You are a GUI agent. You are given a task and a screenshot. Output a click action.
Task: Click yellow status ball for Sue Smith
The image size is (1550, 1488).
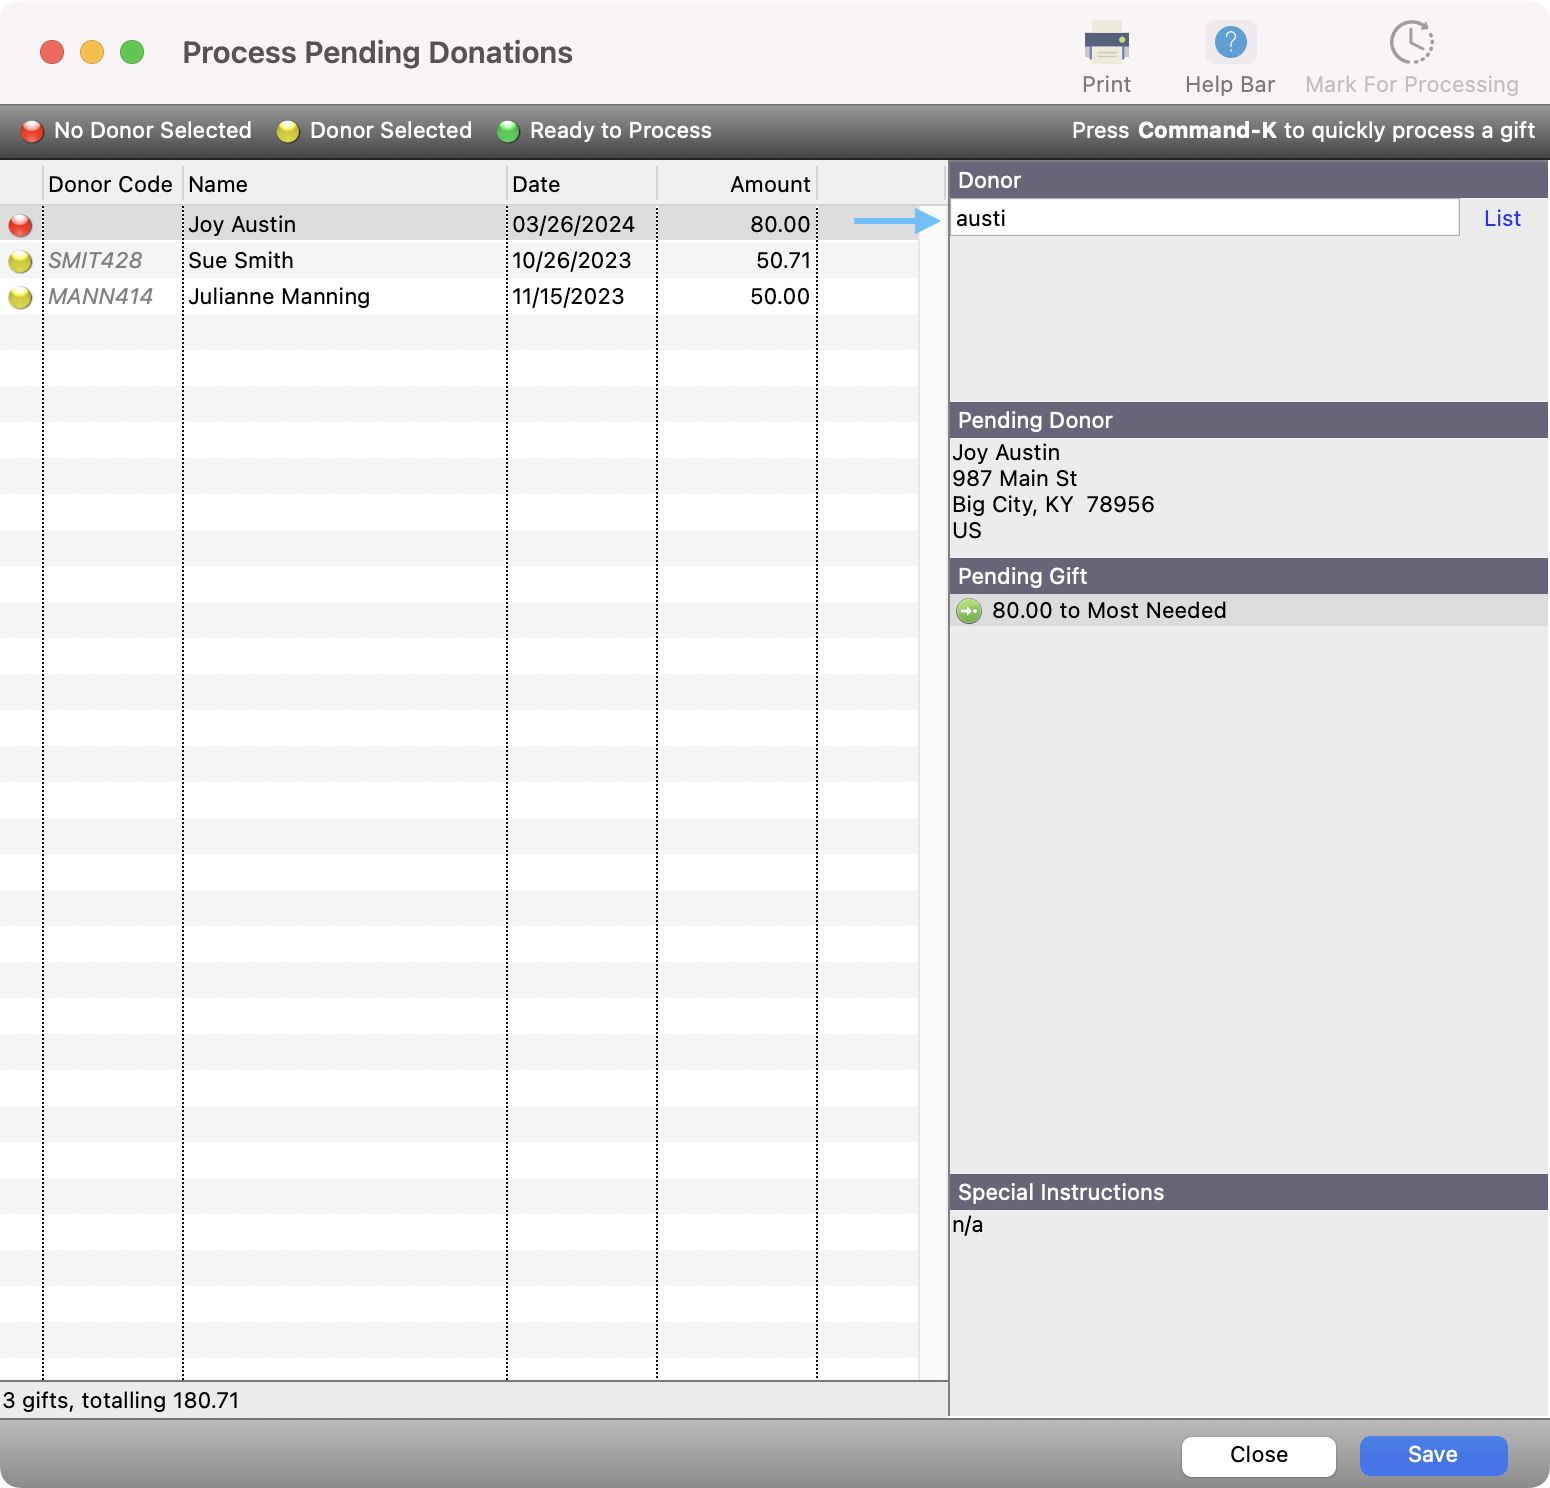[x=20, y=261]
